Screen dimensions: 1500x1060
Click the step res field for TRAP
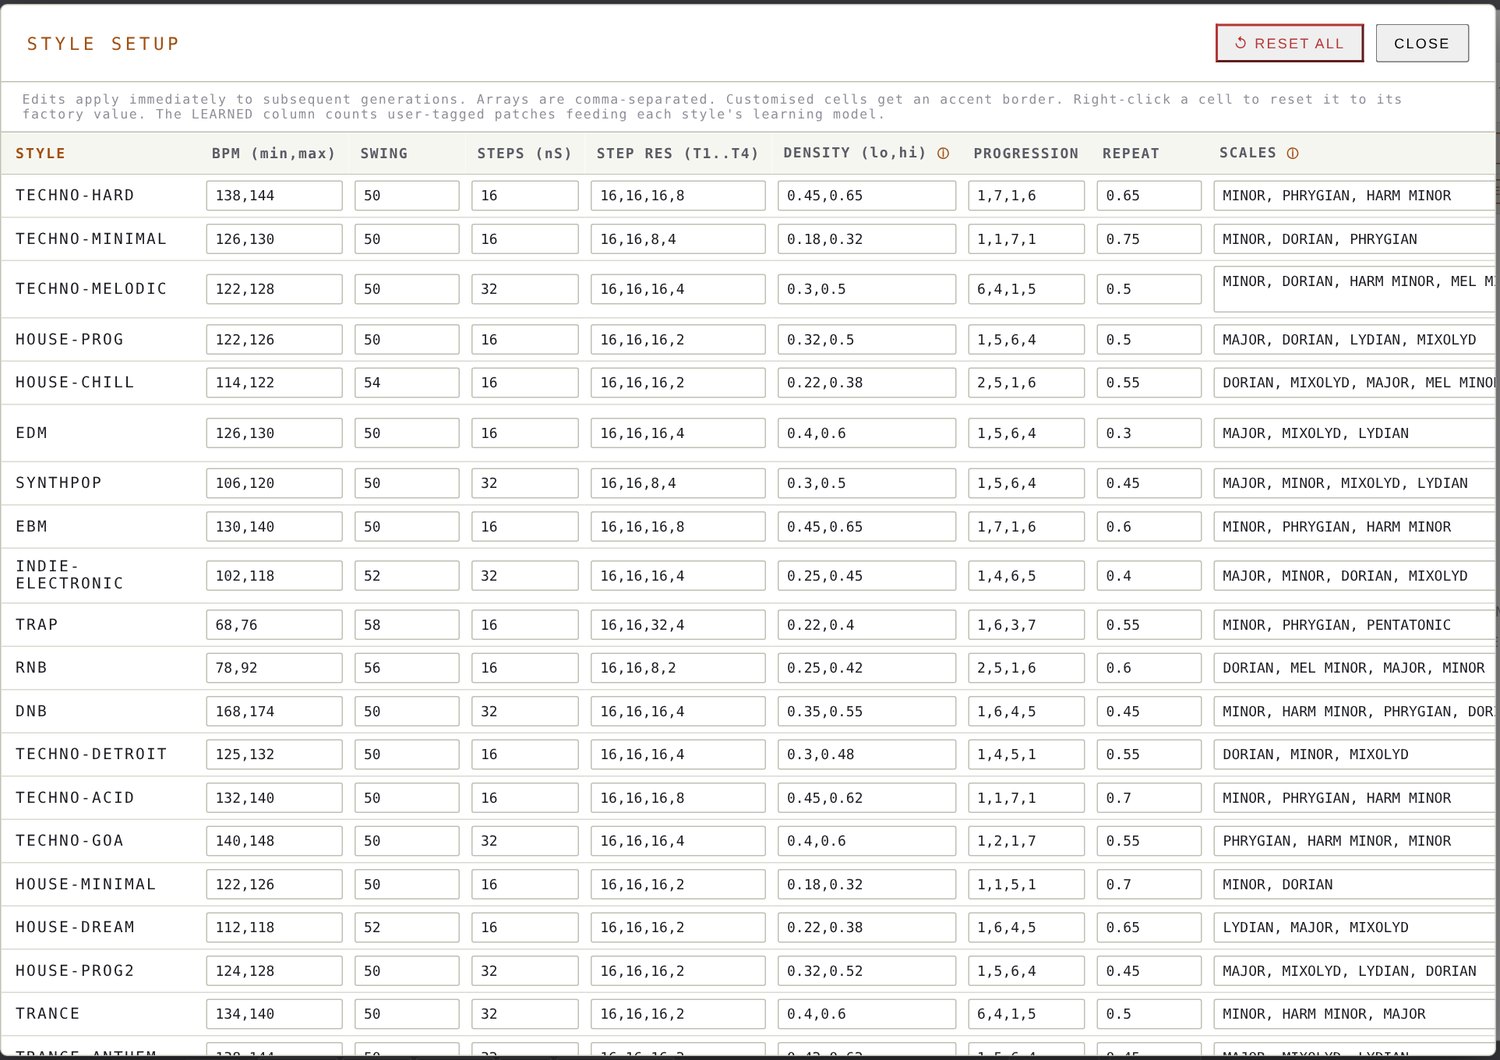[x=677, y=625]
